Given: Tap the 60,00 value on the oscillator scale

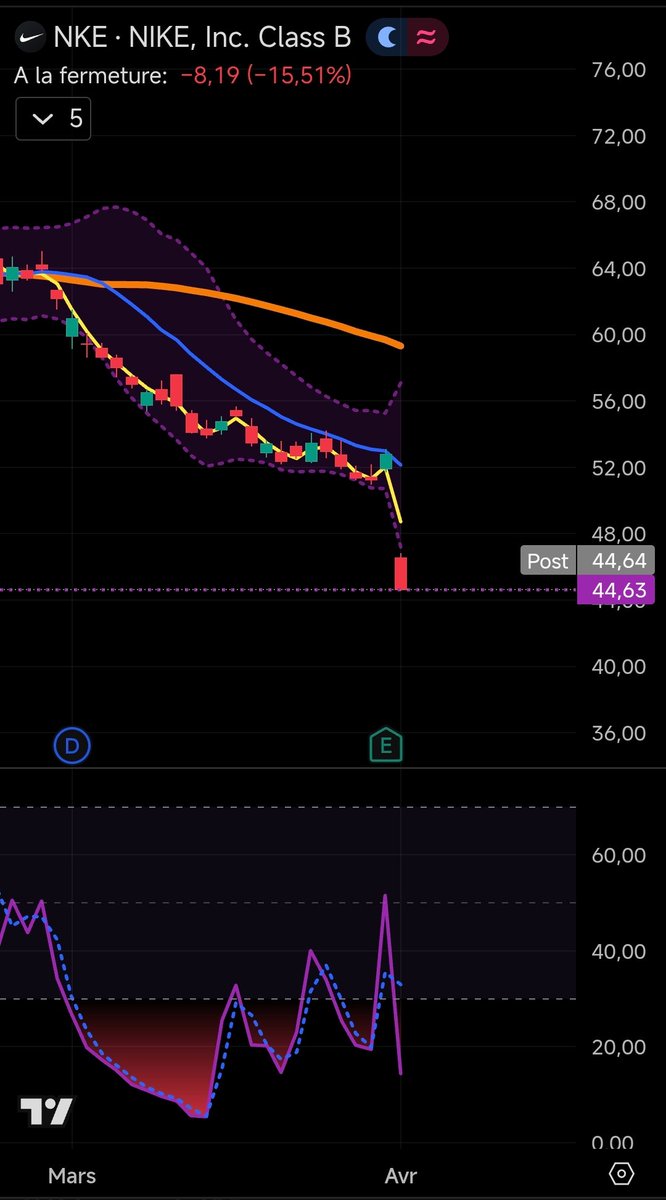Looking at the screenshot, I should pos(618,855).
